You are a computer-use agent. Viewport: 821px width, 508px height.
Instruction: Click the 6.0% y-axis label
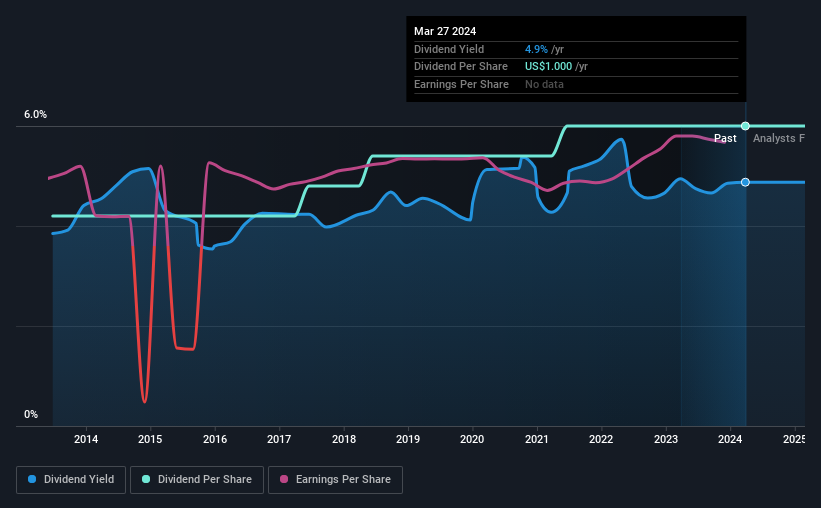pos(35,114)
